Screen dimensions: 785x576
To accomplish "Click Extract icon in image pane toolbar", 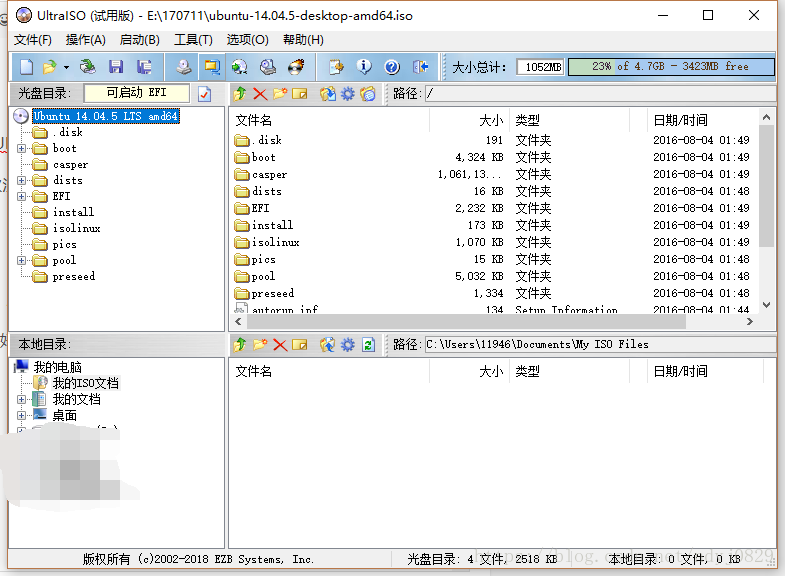I will tap(327, 94).
